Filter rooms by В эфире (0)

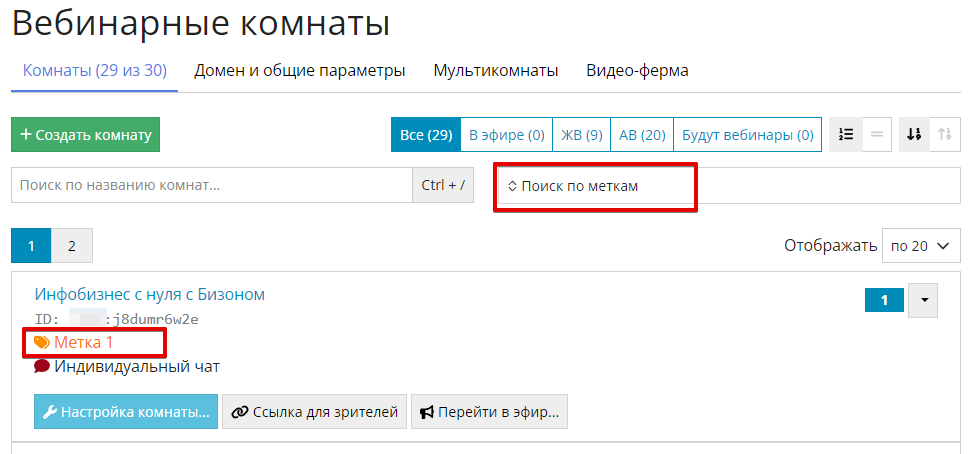click(x=506, y=135)
